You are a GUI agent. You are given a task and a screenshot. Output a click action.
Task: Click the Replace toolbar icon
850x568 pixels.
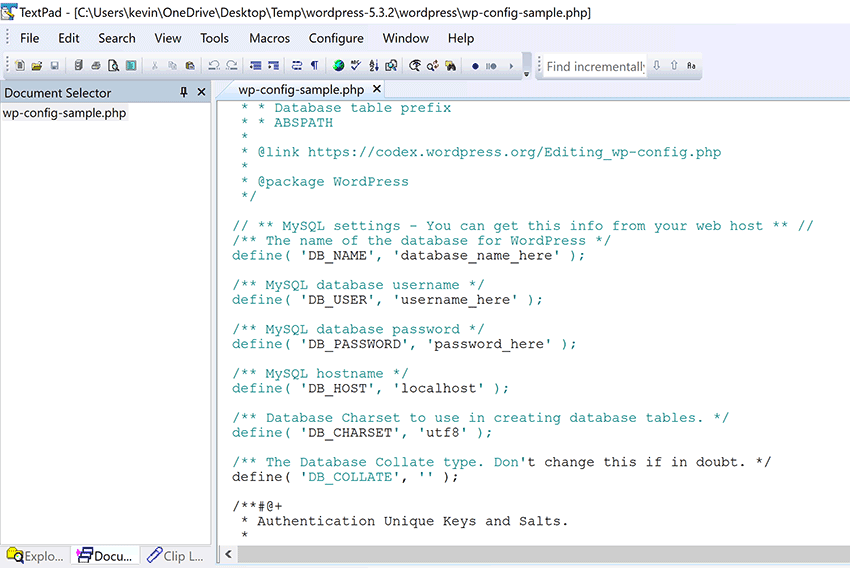click(433, 66)
